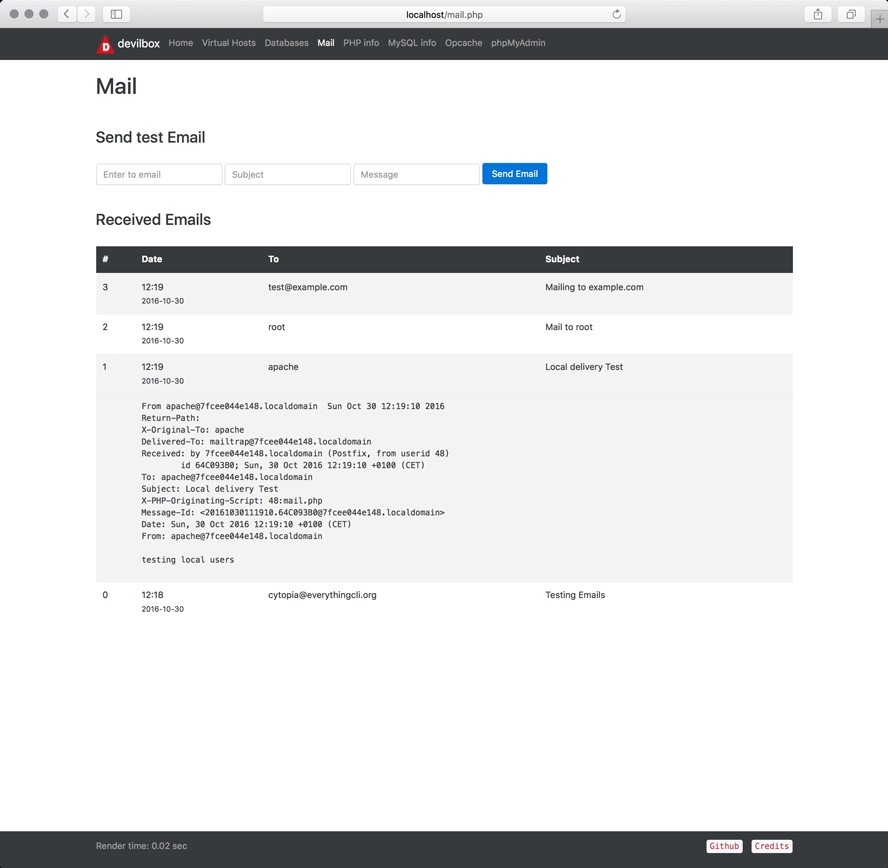Switch to the Databases section
888x868 pixels.
(x=286, y=43)
